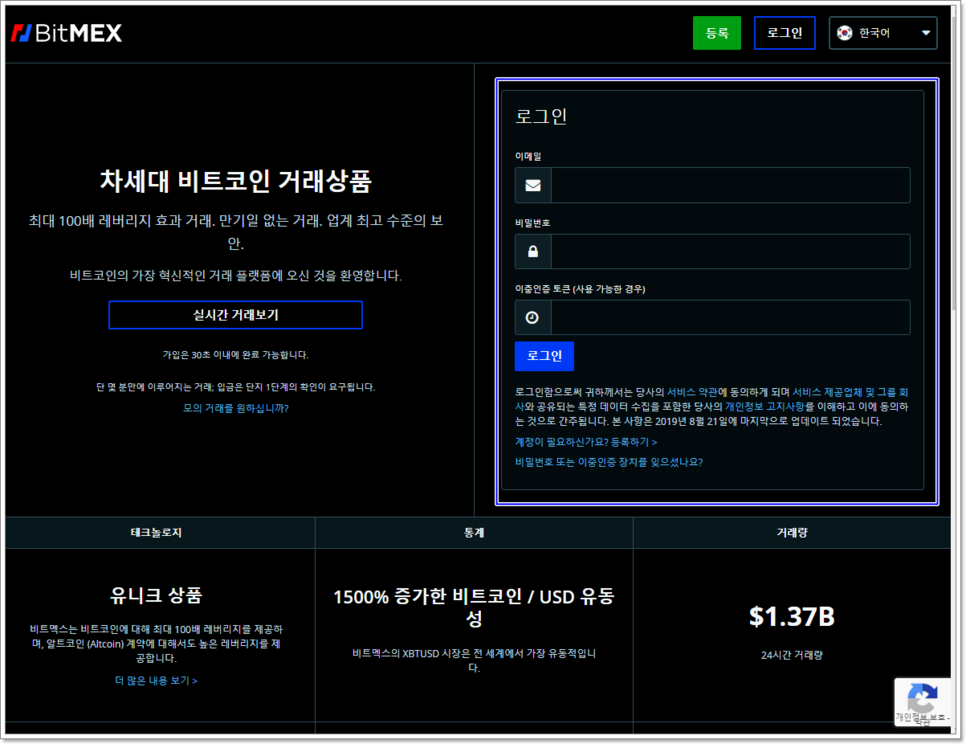Click the 더 많은 내용 보기 link
Viewport: 966px width, 744px height.
[156, 681]
